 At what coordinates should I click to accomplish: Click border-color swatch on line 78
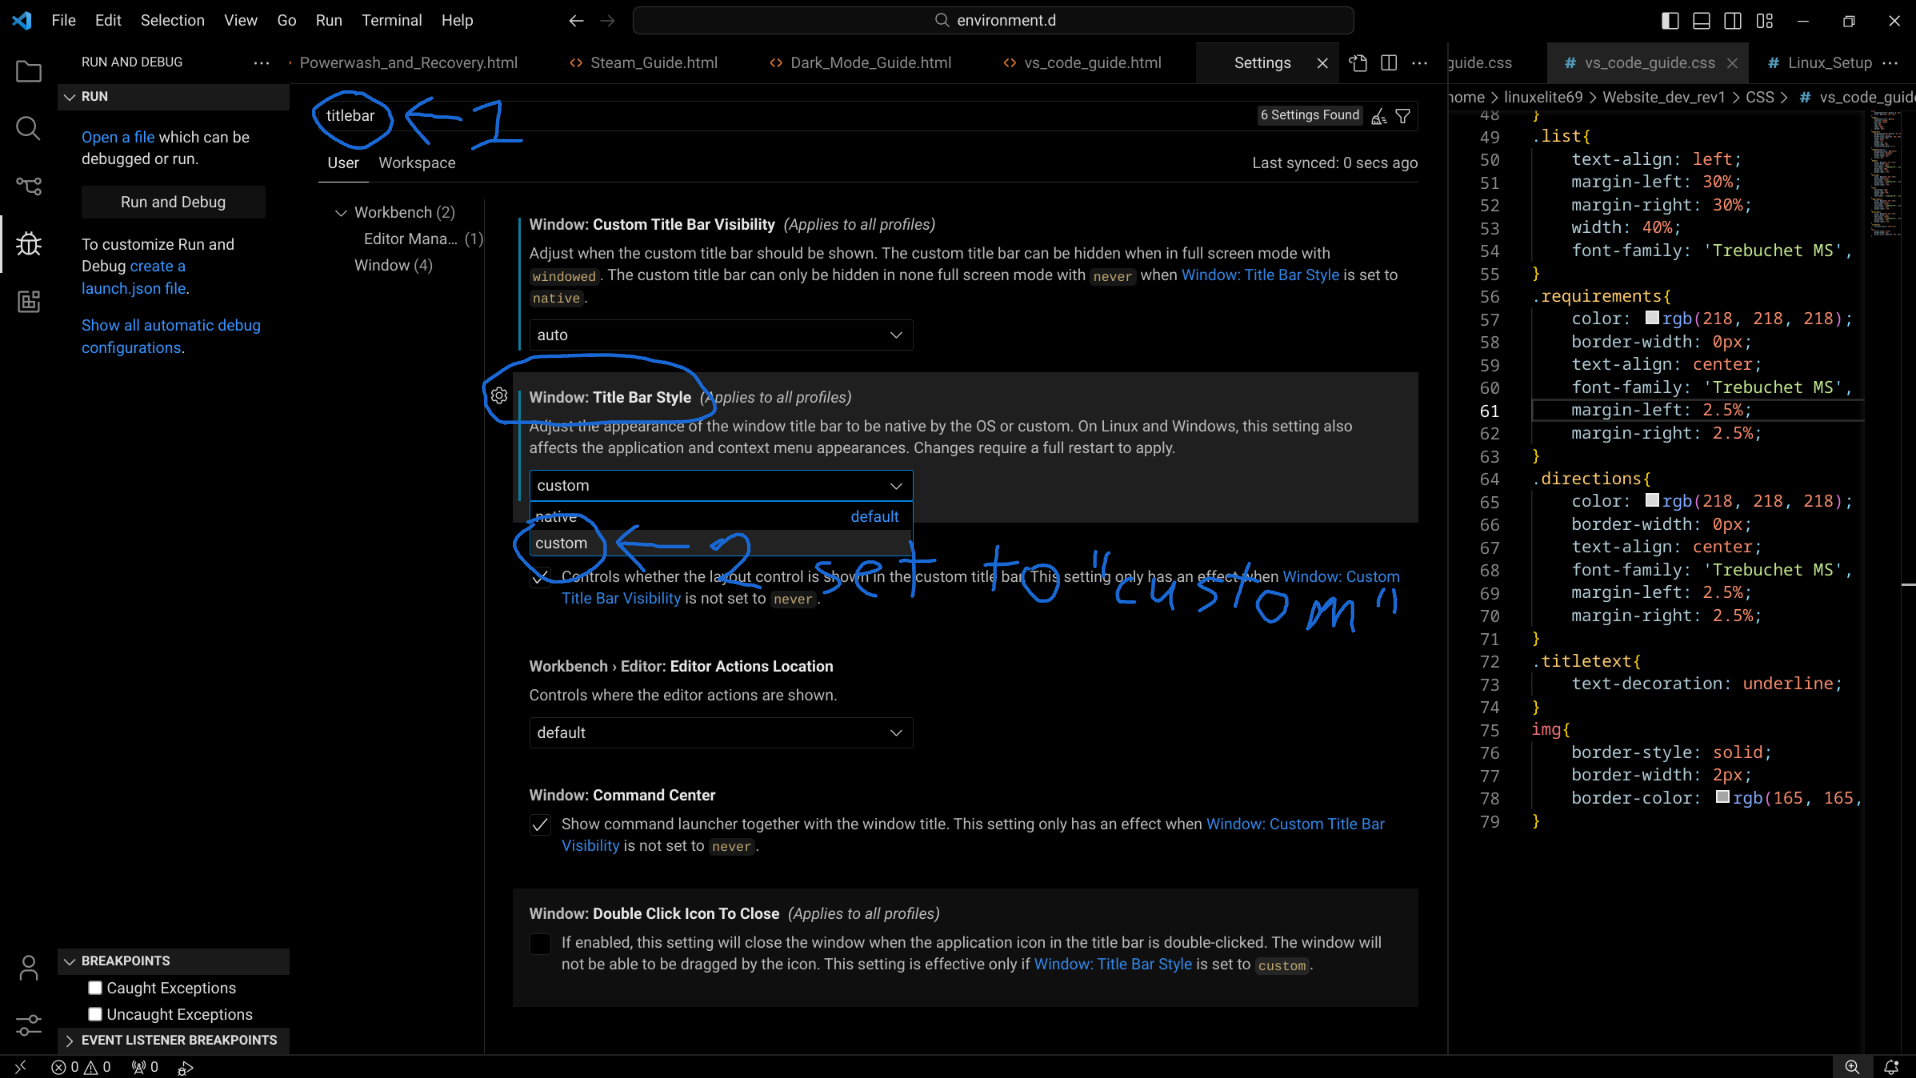point(1723,797)
